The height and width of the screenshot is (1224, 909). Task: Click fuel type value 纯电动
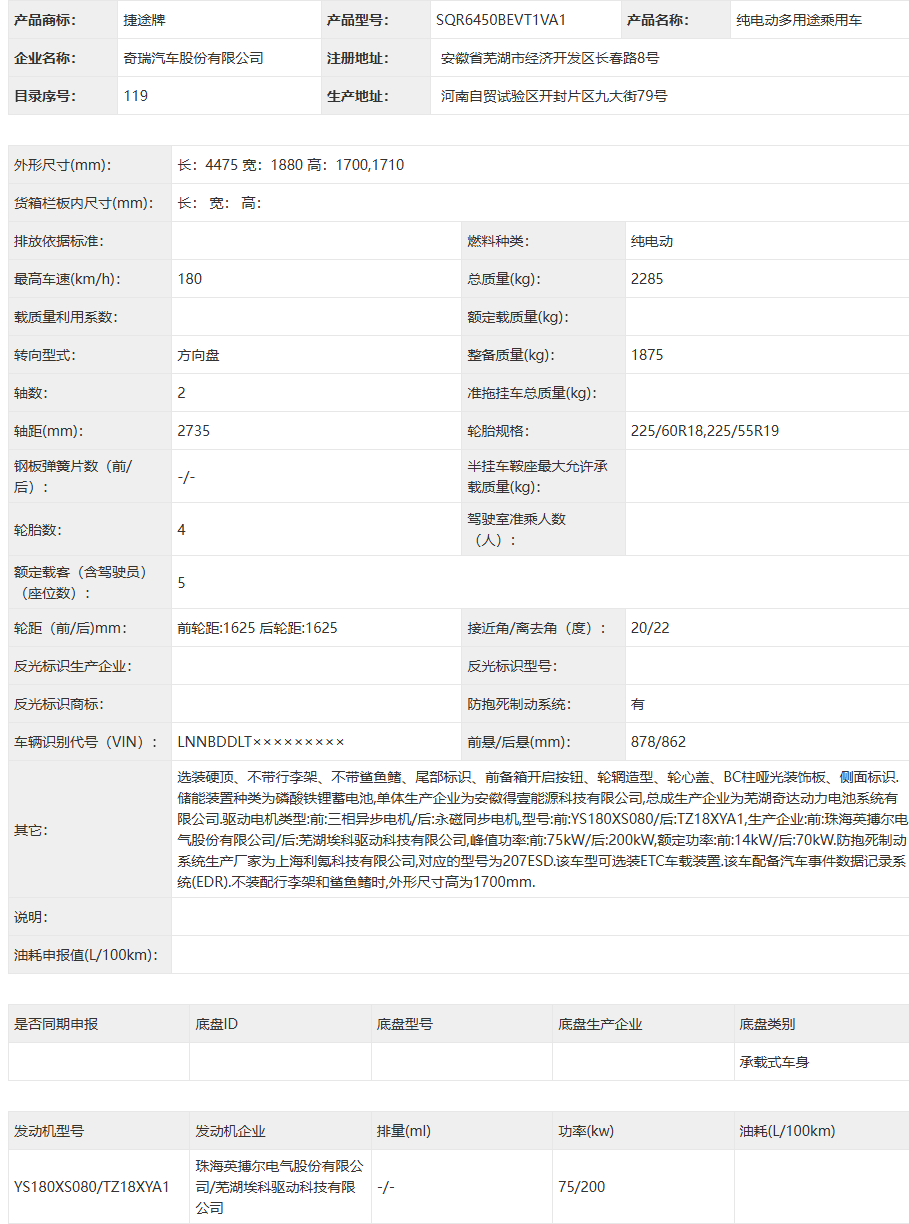pyautogui.click(x=652, y=241)
